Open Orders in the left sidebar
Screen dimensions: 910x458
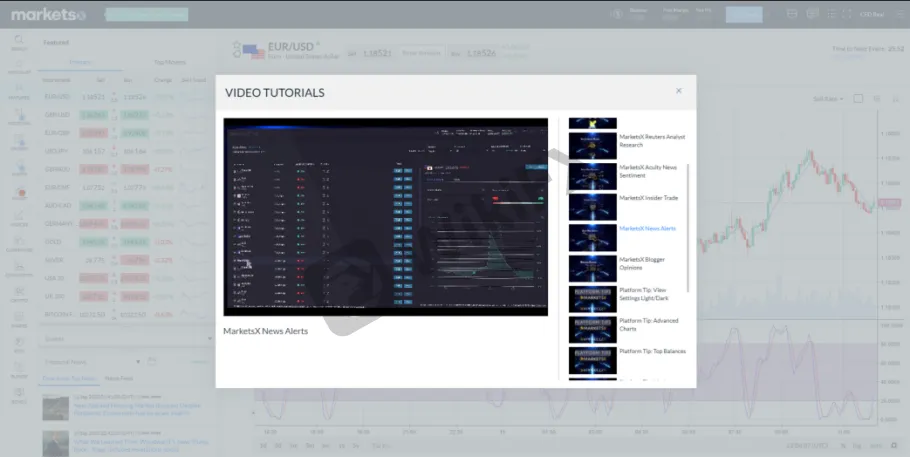pos(19,143)
